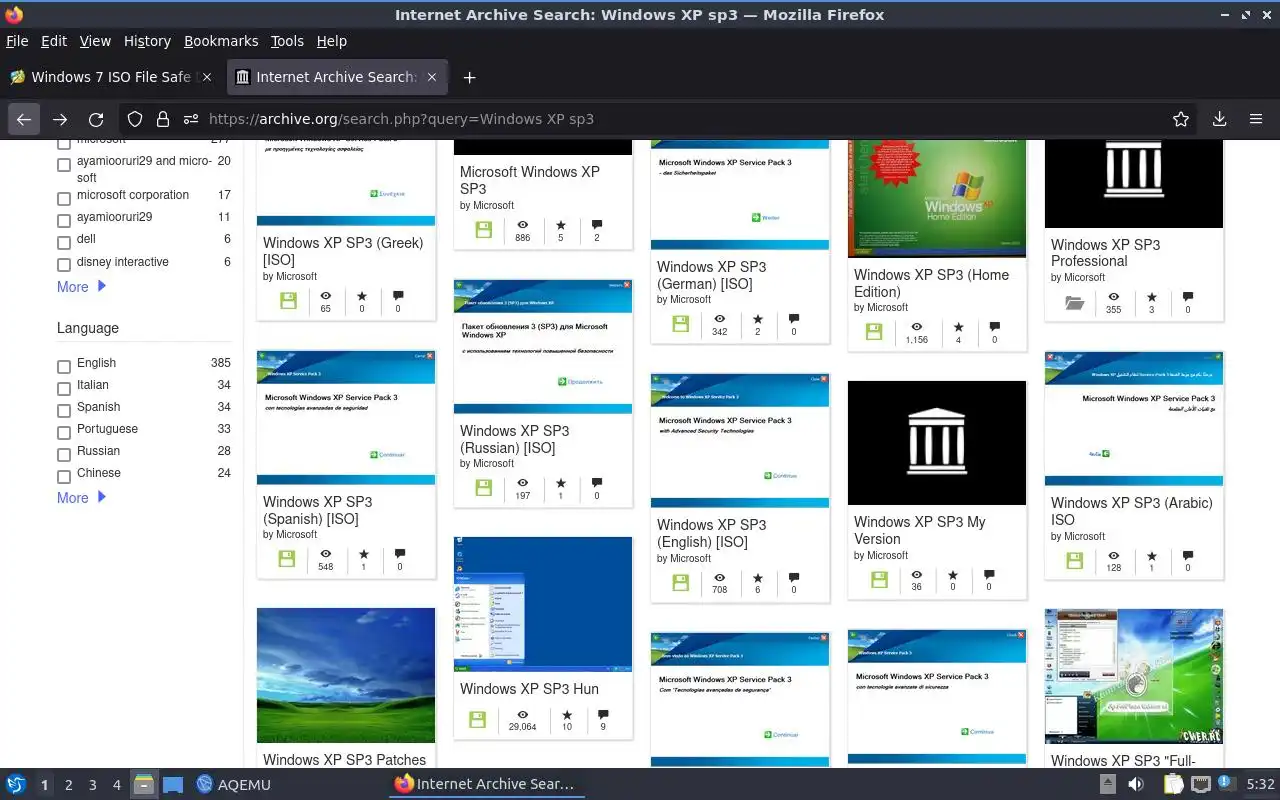Open the Tools menu

pos(287,41)
